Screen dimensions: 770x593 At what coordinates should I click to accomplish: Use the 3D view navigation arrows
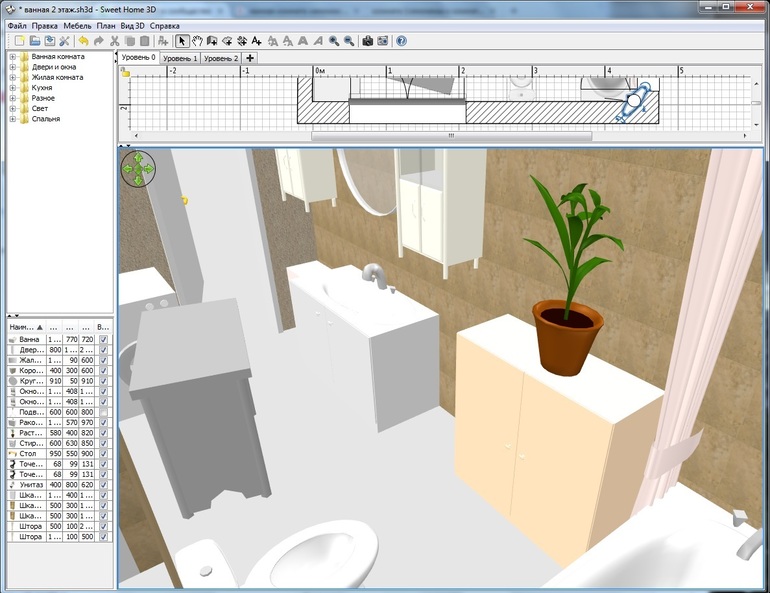coord(137,168)
